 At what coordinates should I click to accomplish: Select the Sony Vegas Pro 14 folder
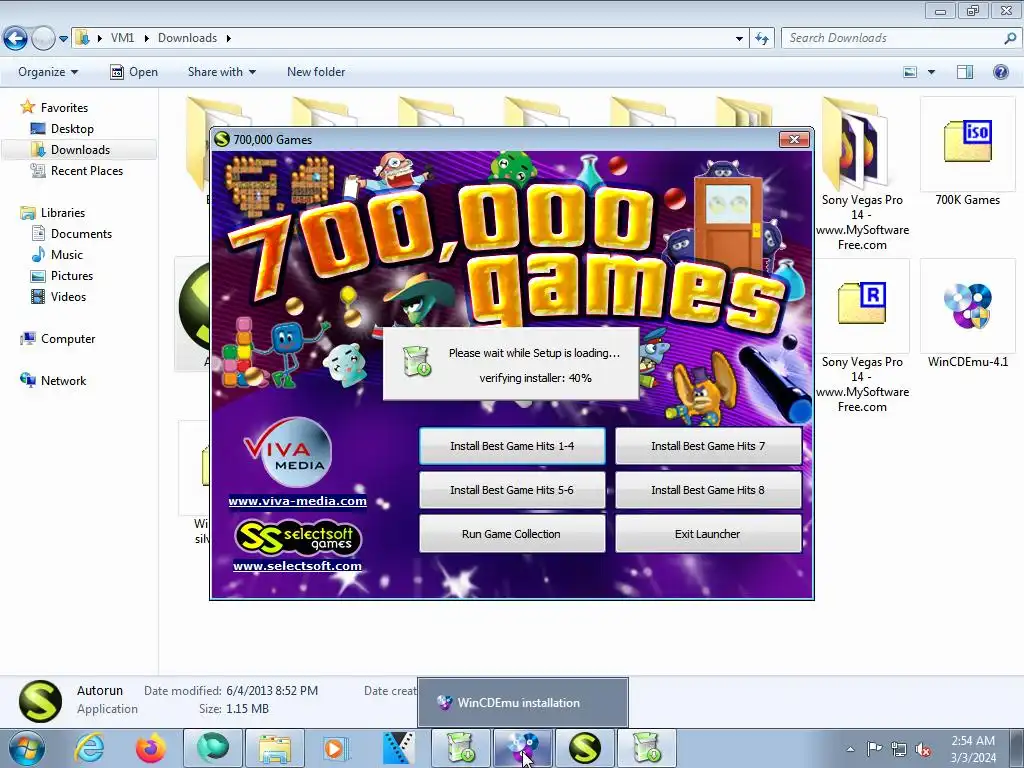point(862,174)
